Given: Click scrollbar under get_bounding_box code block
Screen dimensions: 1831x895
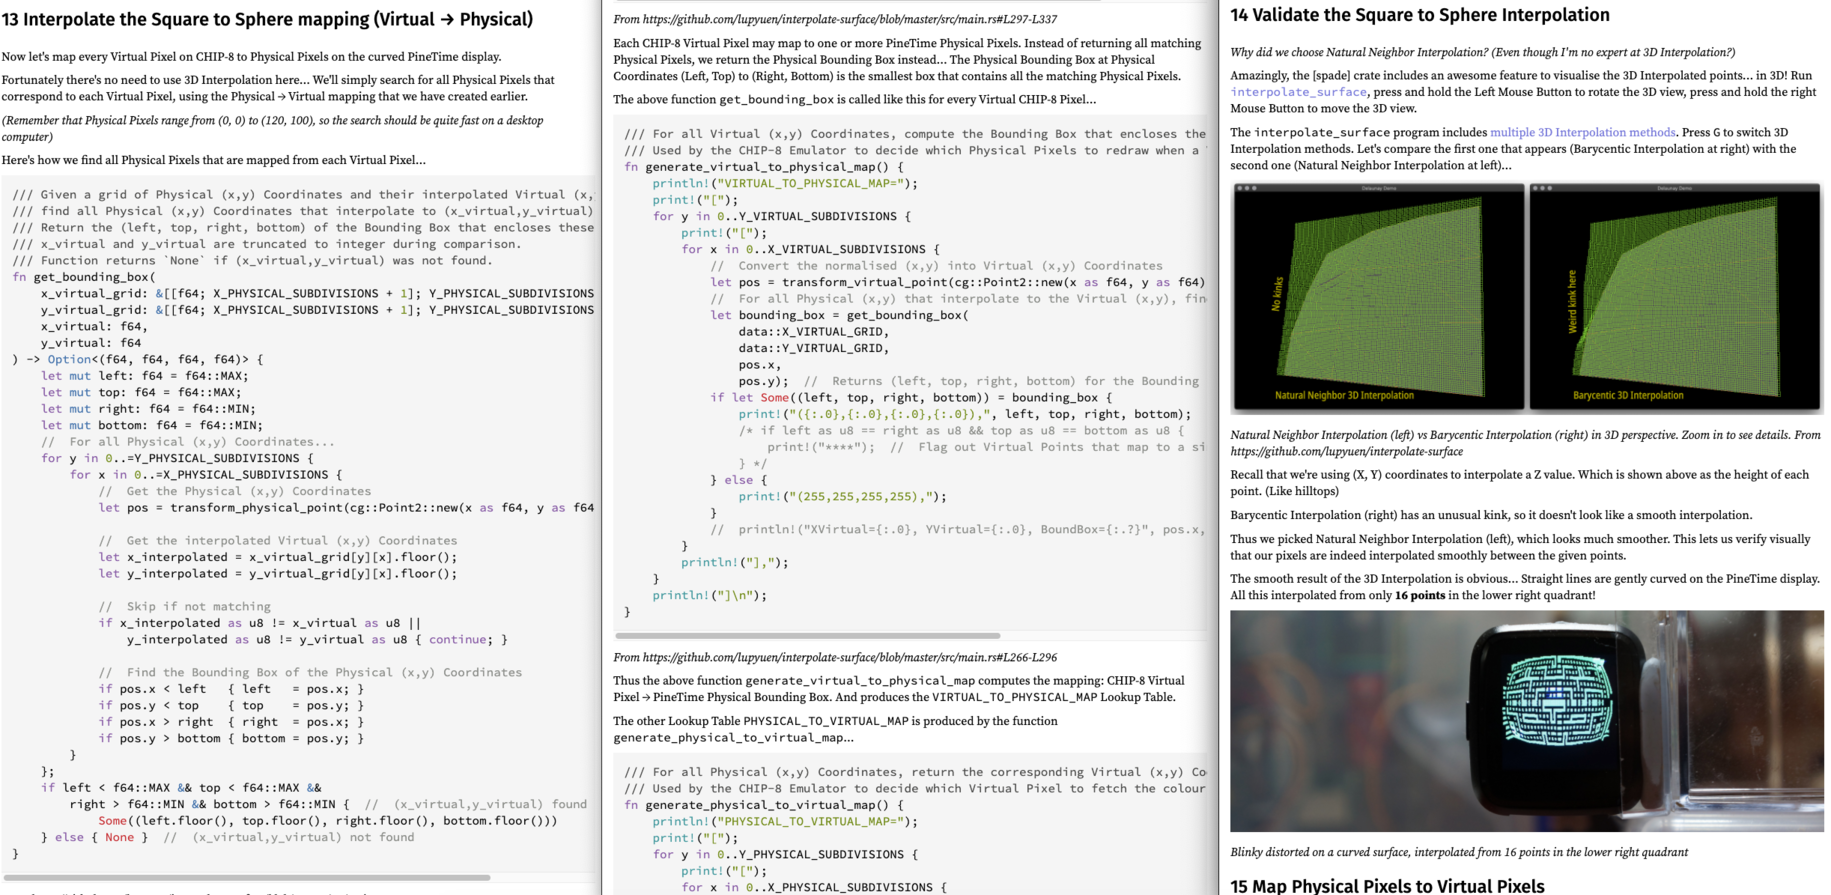Looking at the screenshot, I should 248,877.
